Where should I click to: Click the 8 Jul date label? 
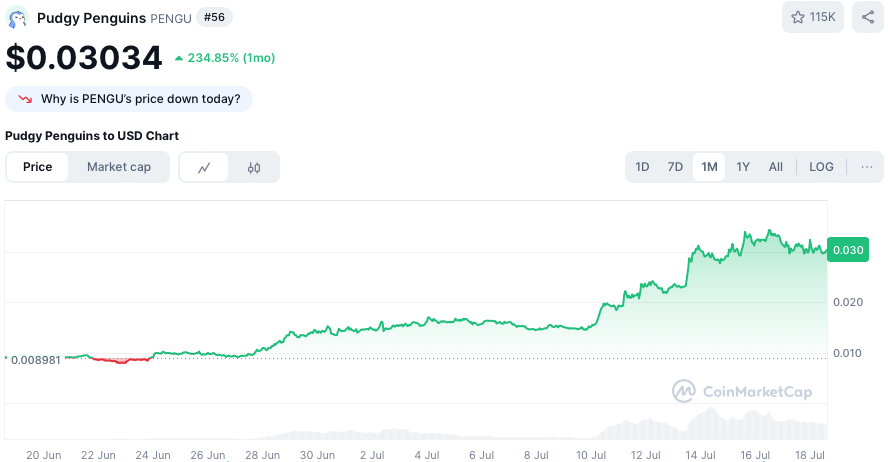pyautogui.click(x=536, y=455)
